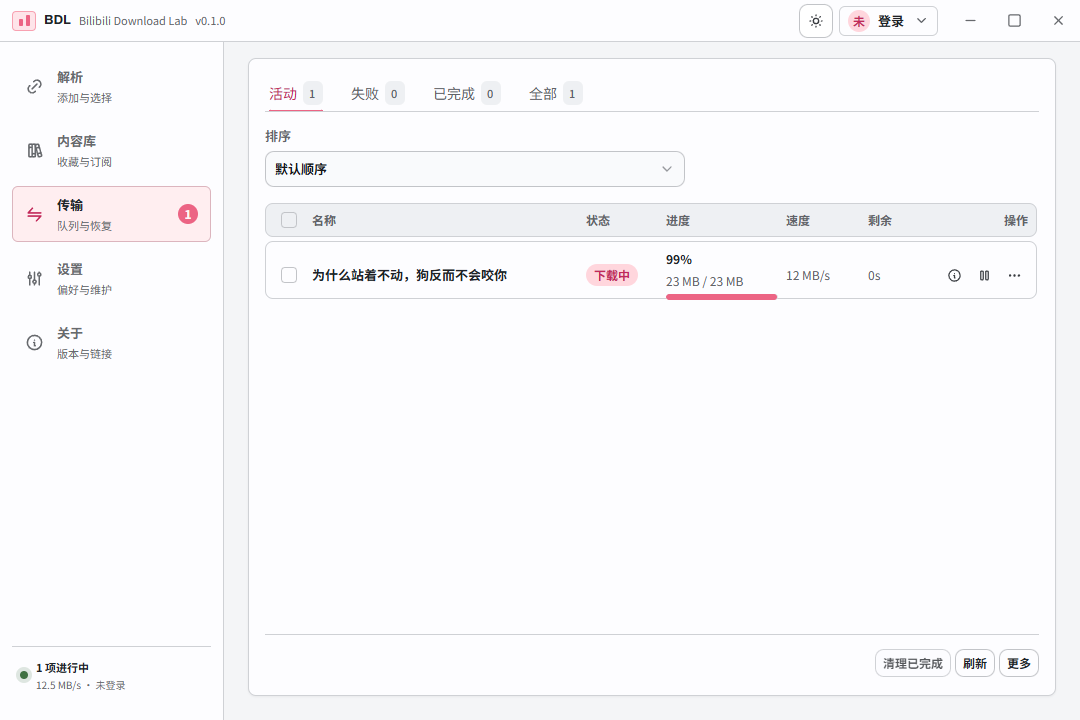Switch to the 已完成 tab
Image resolution: width=1080 pixels, height=720 pixels.
[x=466, y=94]
